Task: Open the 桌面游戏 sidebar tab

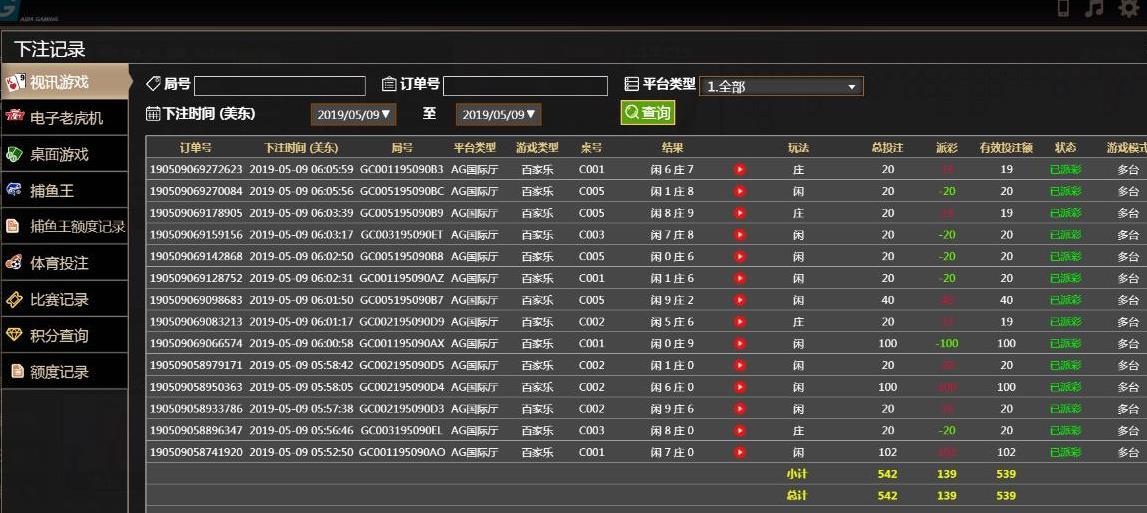Action: [x=64, y=154]
